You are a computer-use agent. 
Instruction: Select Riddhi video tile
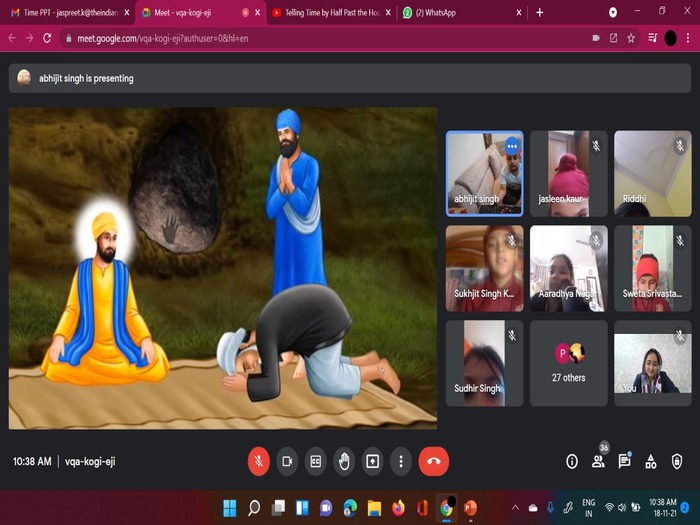coord(653,174)
